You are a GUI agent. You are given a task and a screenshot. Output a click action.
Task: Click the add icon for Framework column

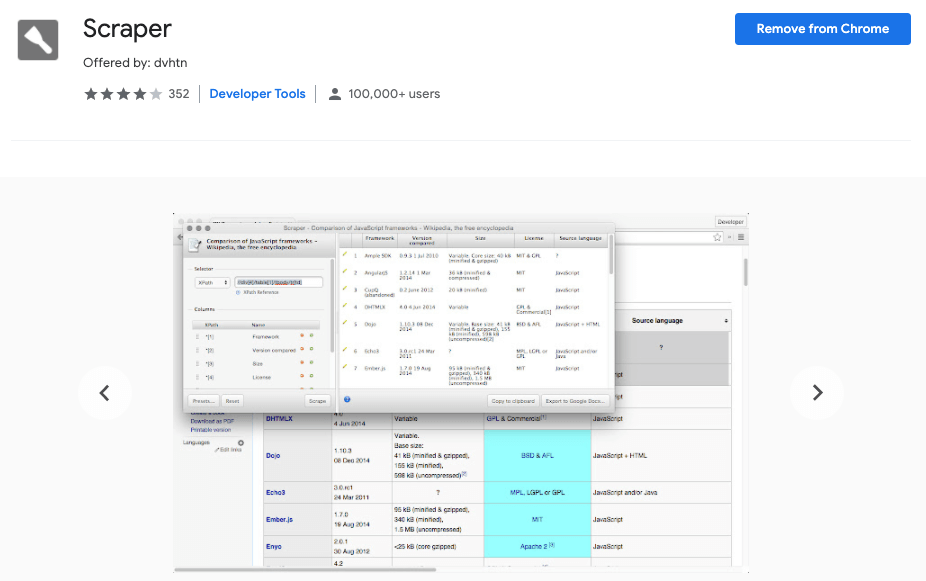click(312, 335)
